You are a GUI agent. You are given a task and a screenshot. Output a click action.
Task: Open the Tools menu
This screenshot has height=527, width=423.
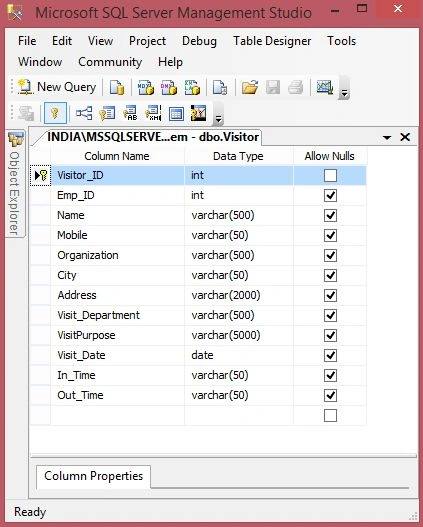[x=342, y=41]
